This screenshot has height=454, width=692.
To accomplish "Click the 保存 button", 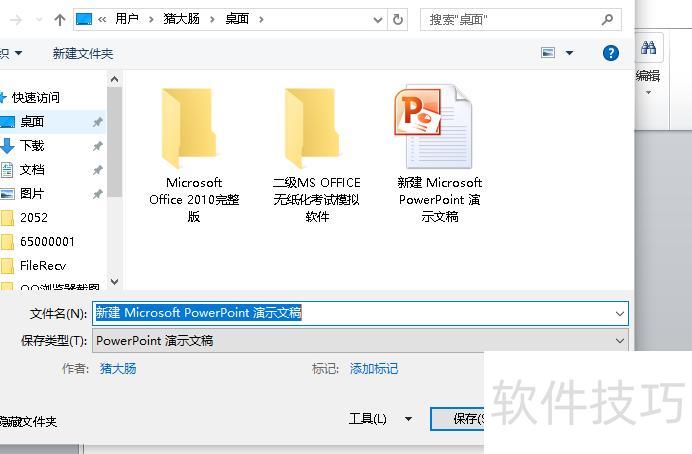I will (459, 418).
